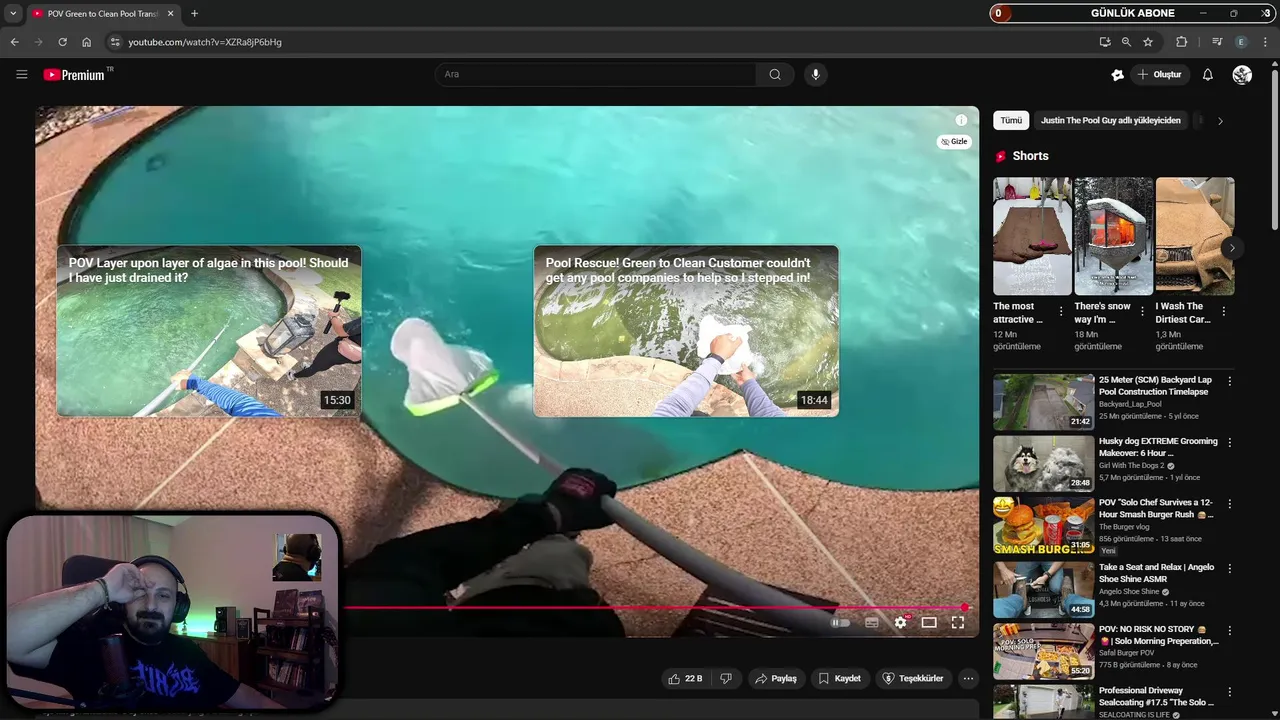The width and height of the screenshot is (1280, 720).
Task: Hide end screen cards with Gizle
Action: click(x=954, y=142)
